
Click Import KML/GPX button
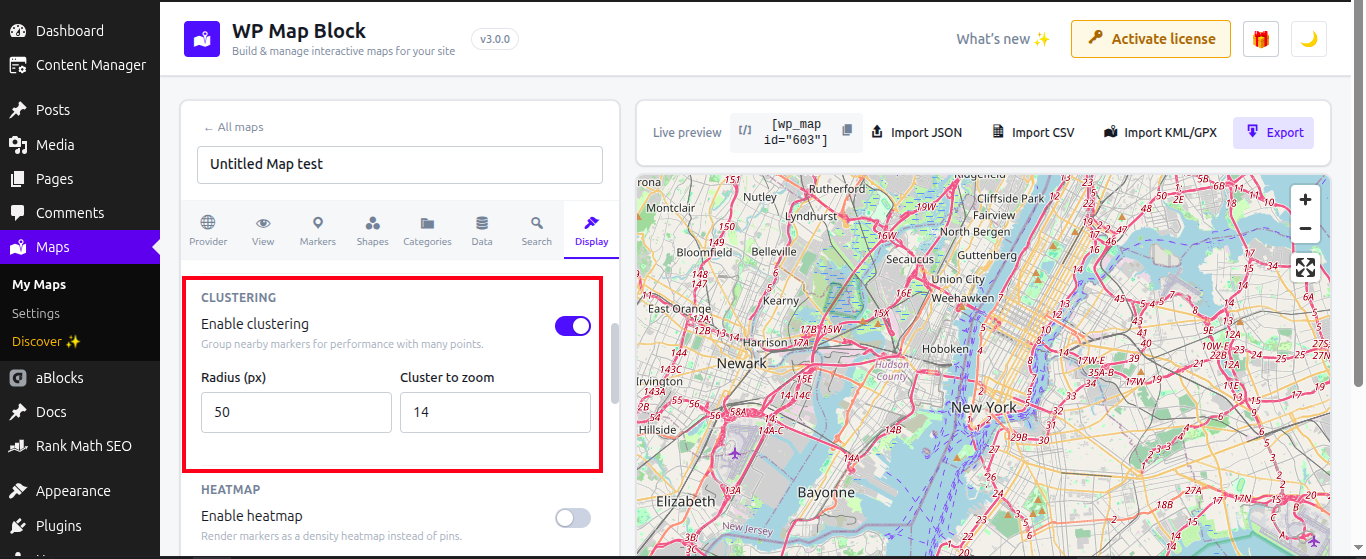[x=1160, y=132]
